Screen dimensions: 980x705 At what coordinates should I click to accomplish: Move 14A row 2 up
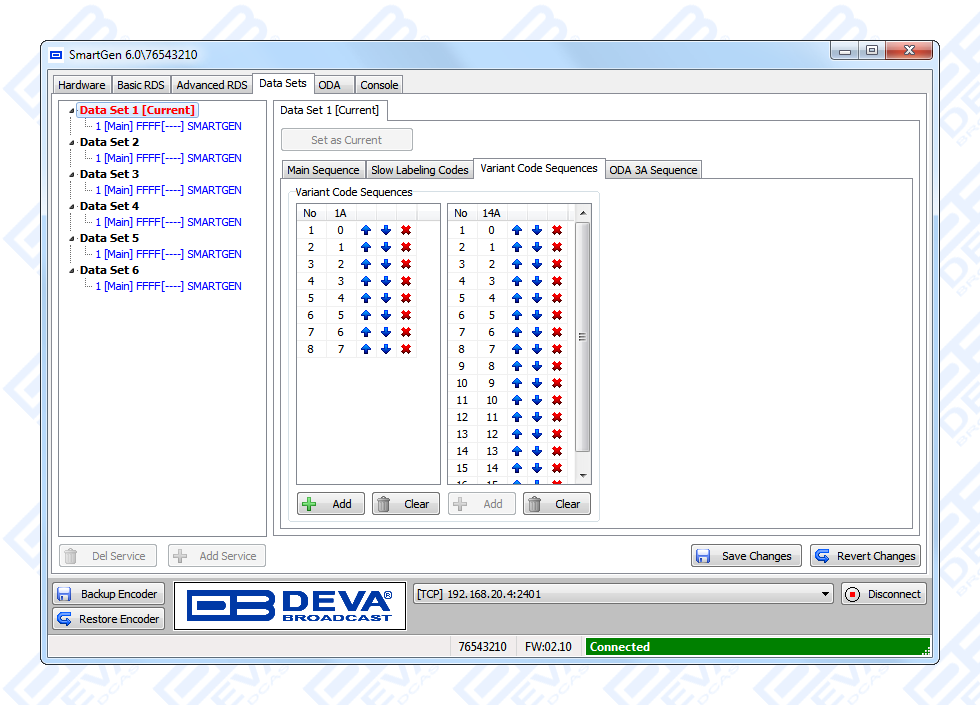517,247
